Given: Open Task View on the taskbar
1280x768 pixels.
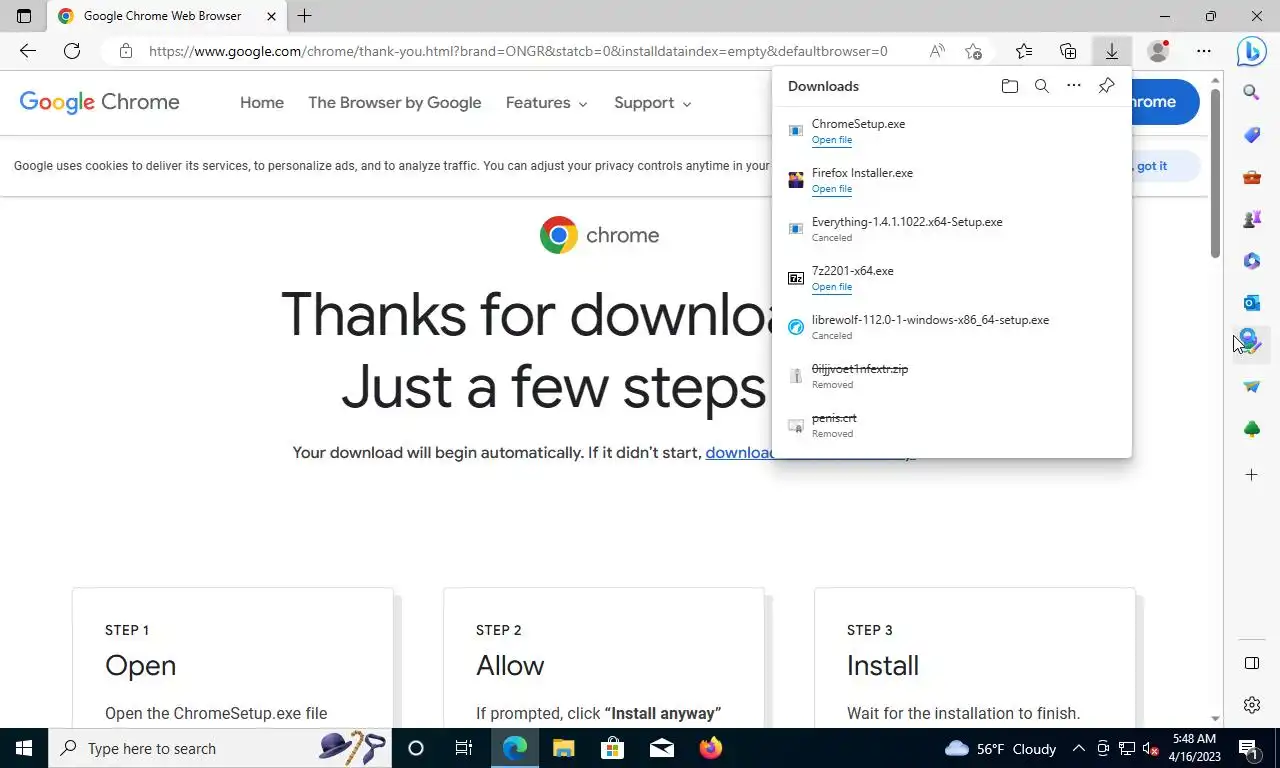Looking at the screenshot, I should (464, 748).
